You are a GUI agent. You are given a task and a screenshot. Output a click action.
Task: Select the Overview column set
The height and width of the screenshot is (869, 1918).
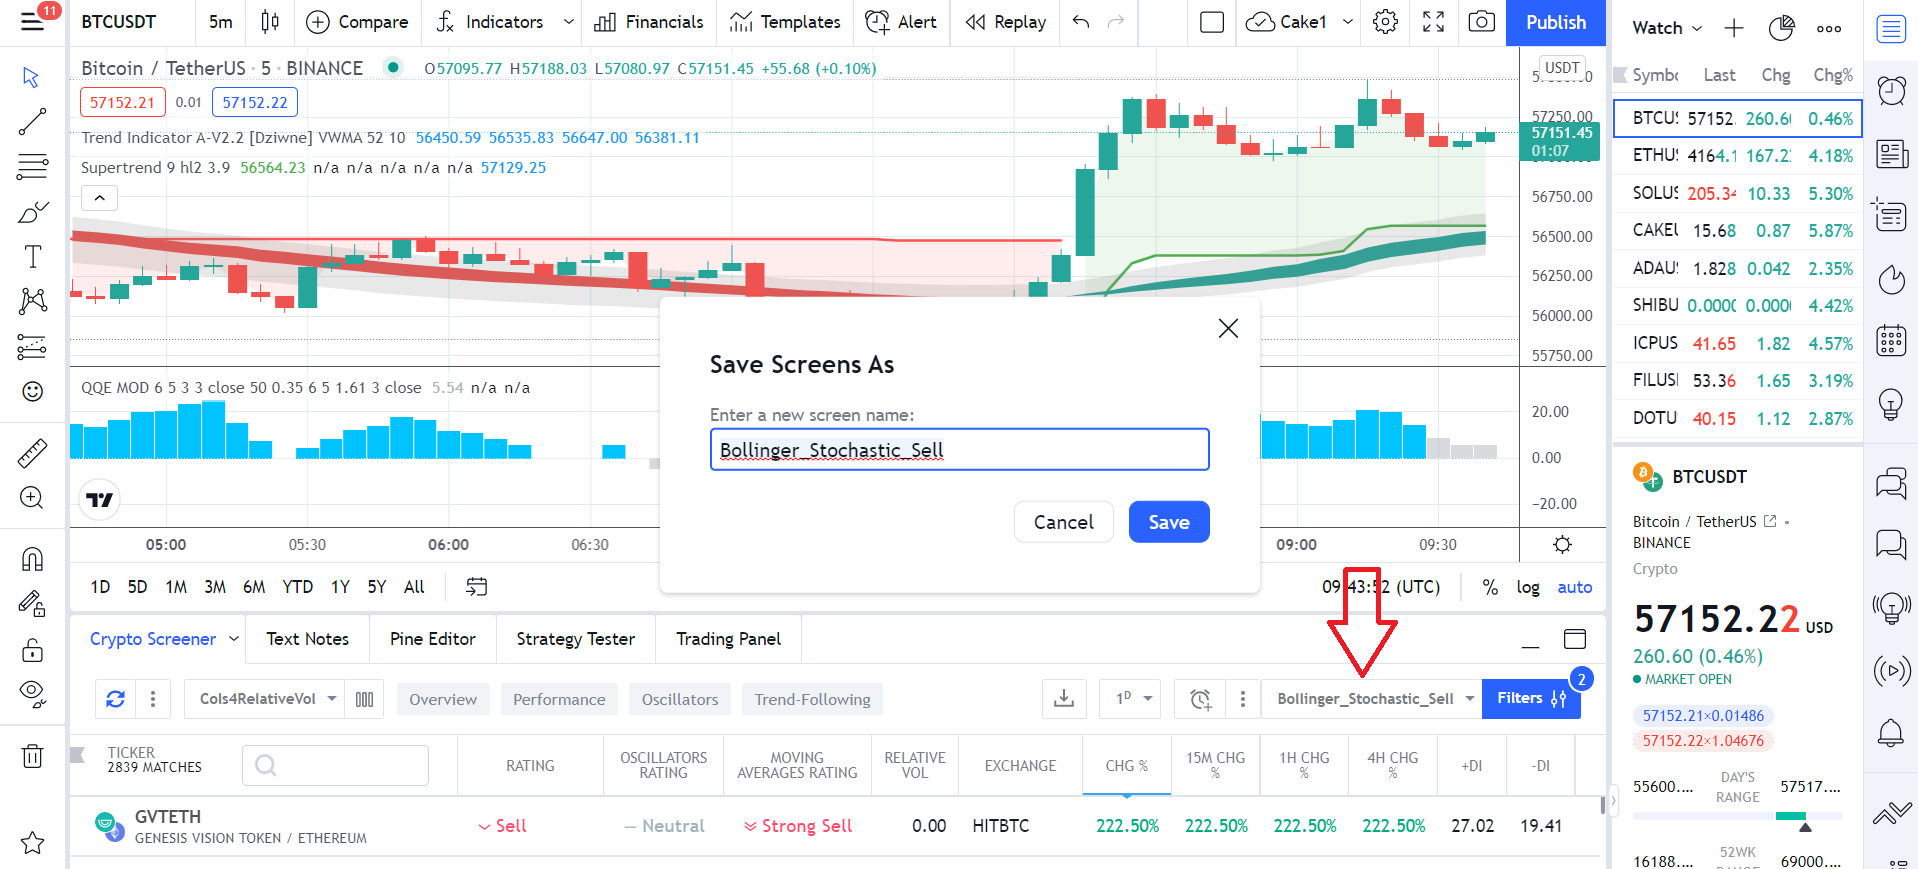click(x=443, y=699)
